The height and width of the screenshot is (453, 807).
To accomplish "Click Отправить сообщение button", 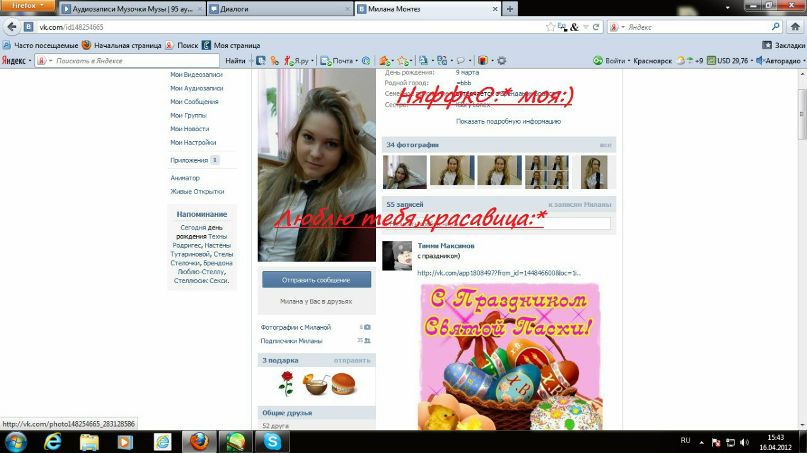I will [x=316, y=280].
